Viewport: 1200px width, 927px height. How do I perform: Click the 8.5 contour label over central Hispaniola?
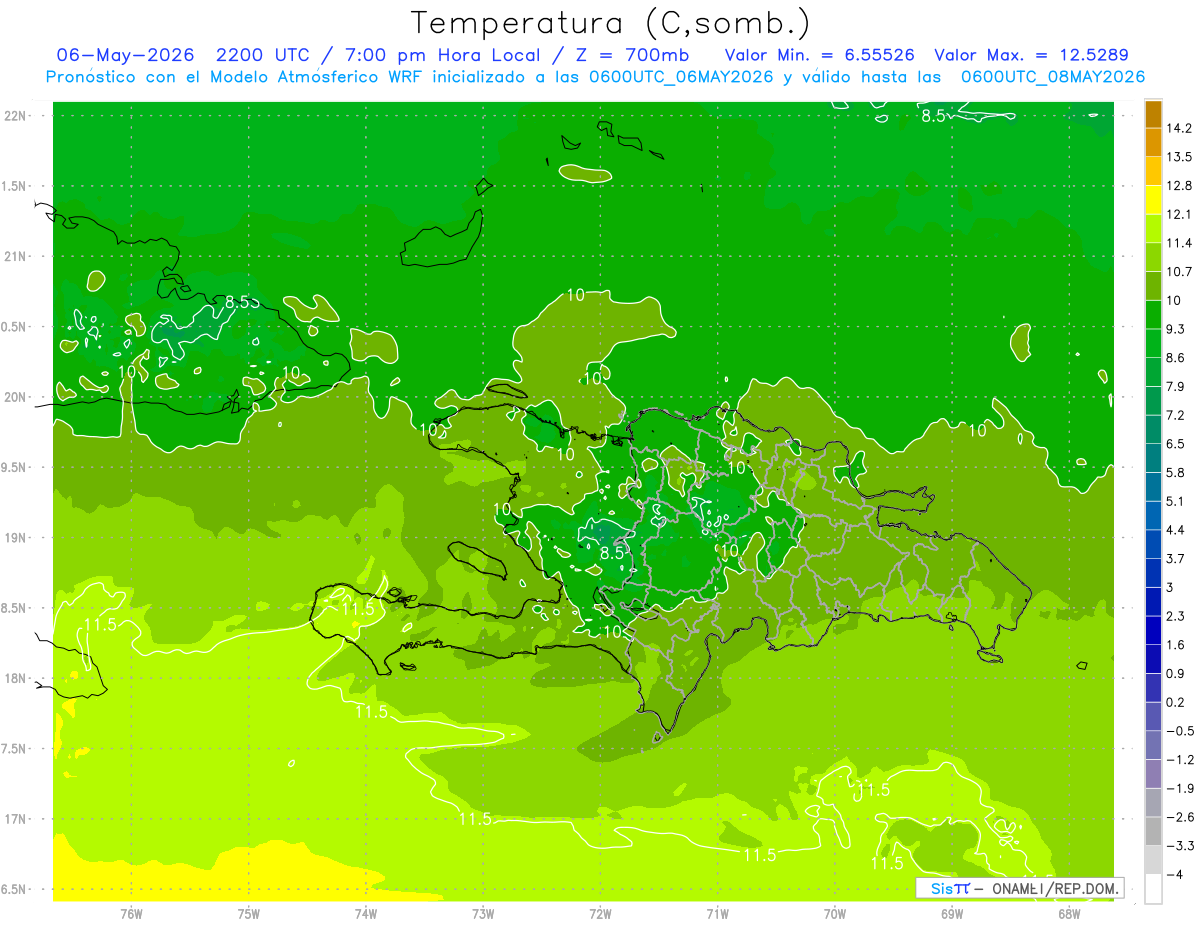click(612, 552)
